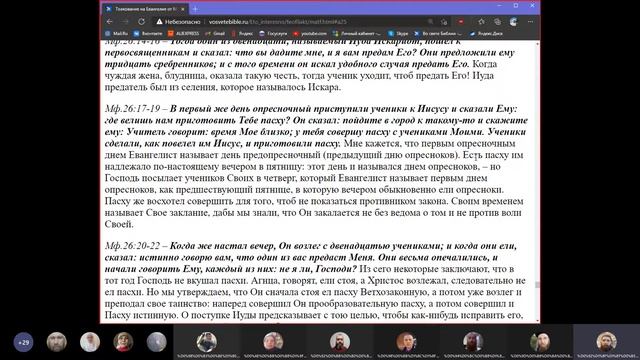Click the words 'которое называлось Искара'
This screenshot has height=360, width=640.
tap(280, 87)
